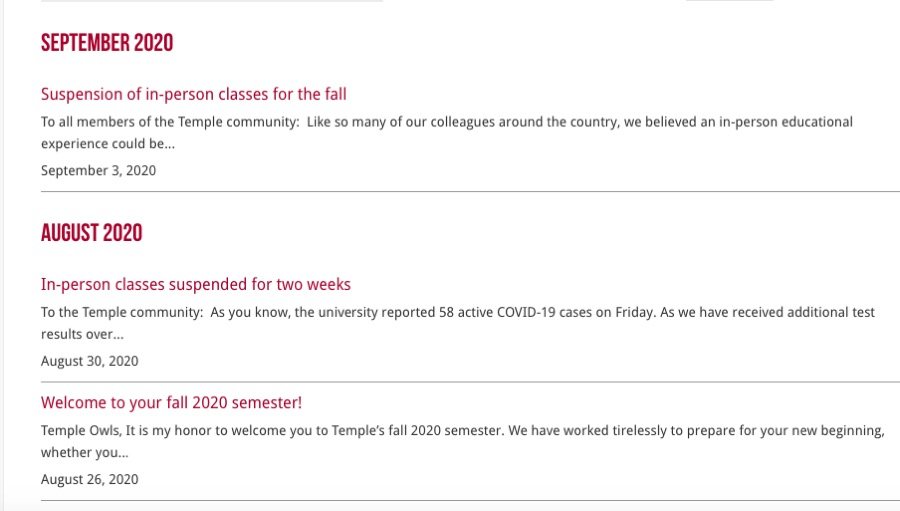The image size is (900, 511).
Task: Click divider line below September 3 article
Action: (470, 191)
